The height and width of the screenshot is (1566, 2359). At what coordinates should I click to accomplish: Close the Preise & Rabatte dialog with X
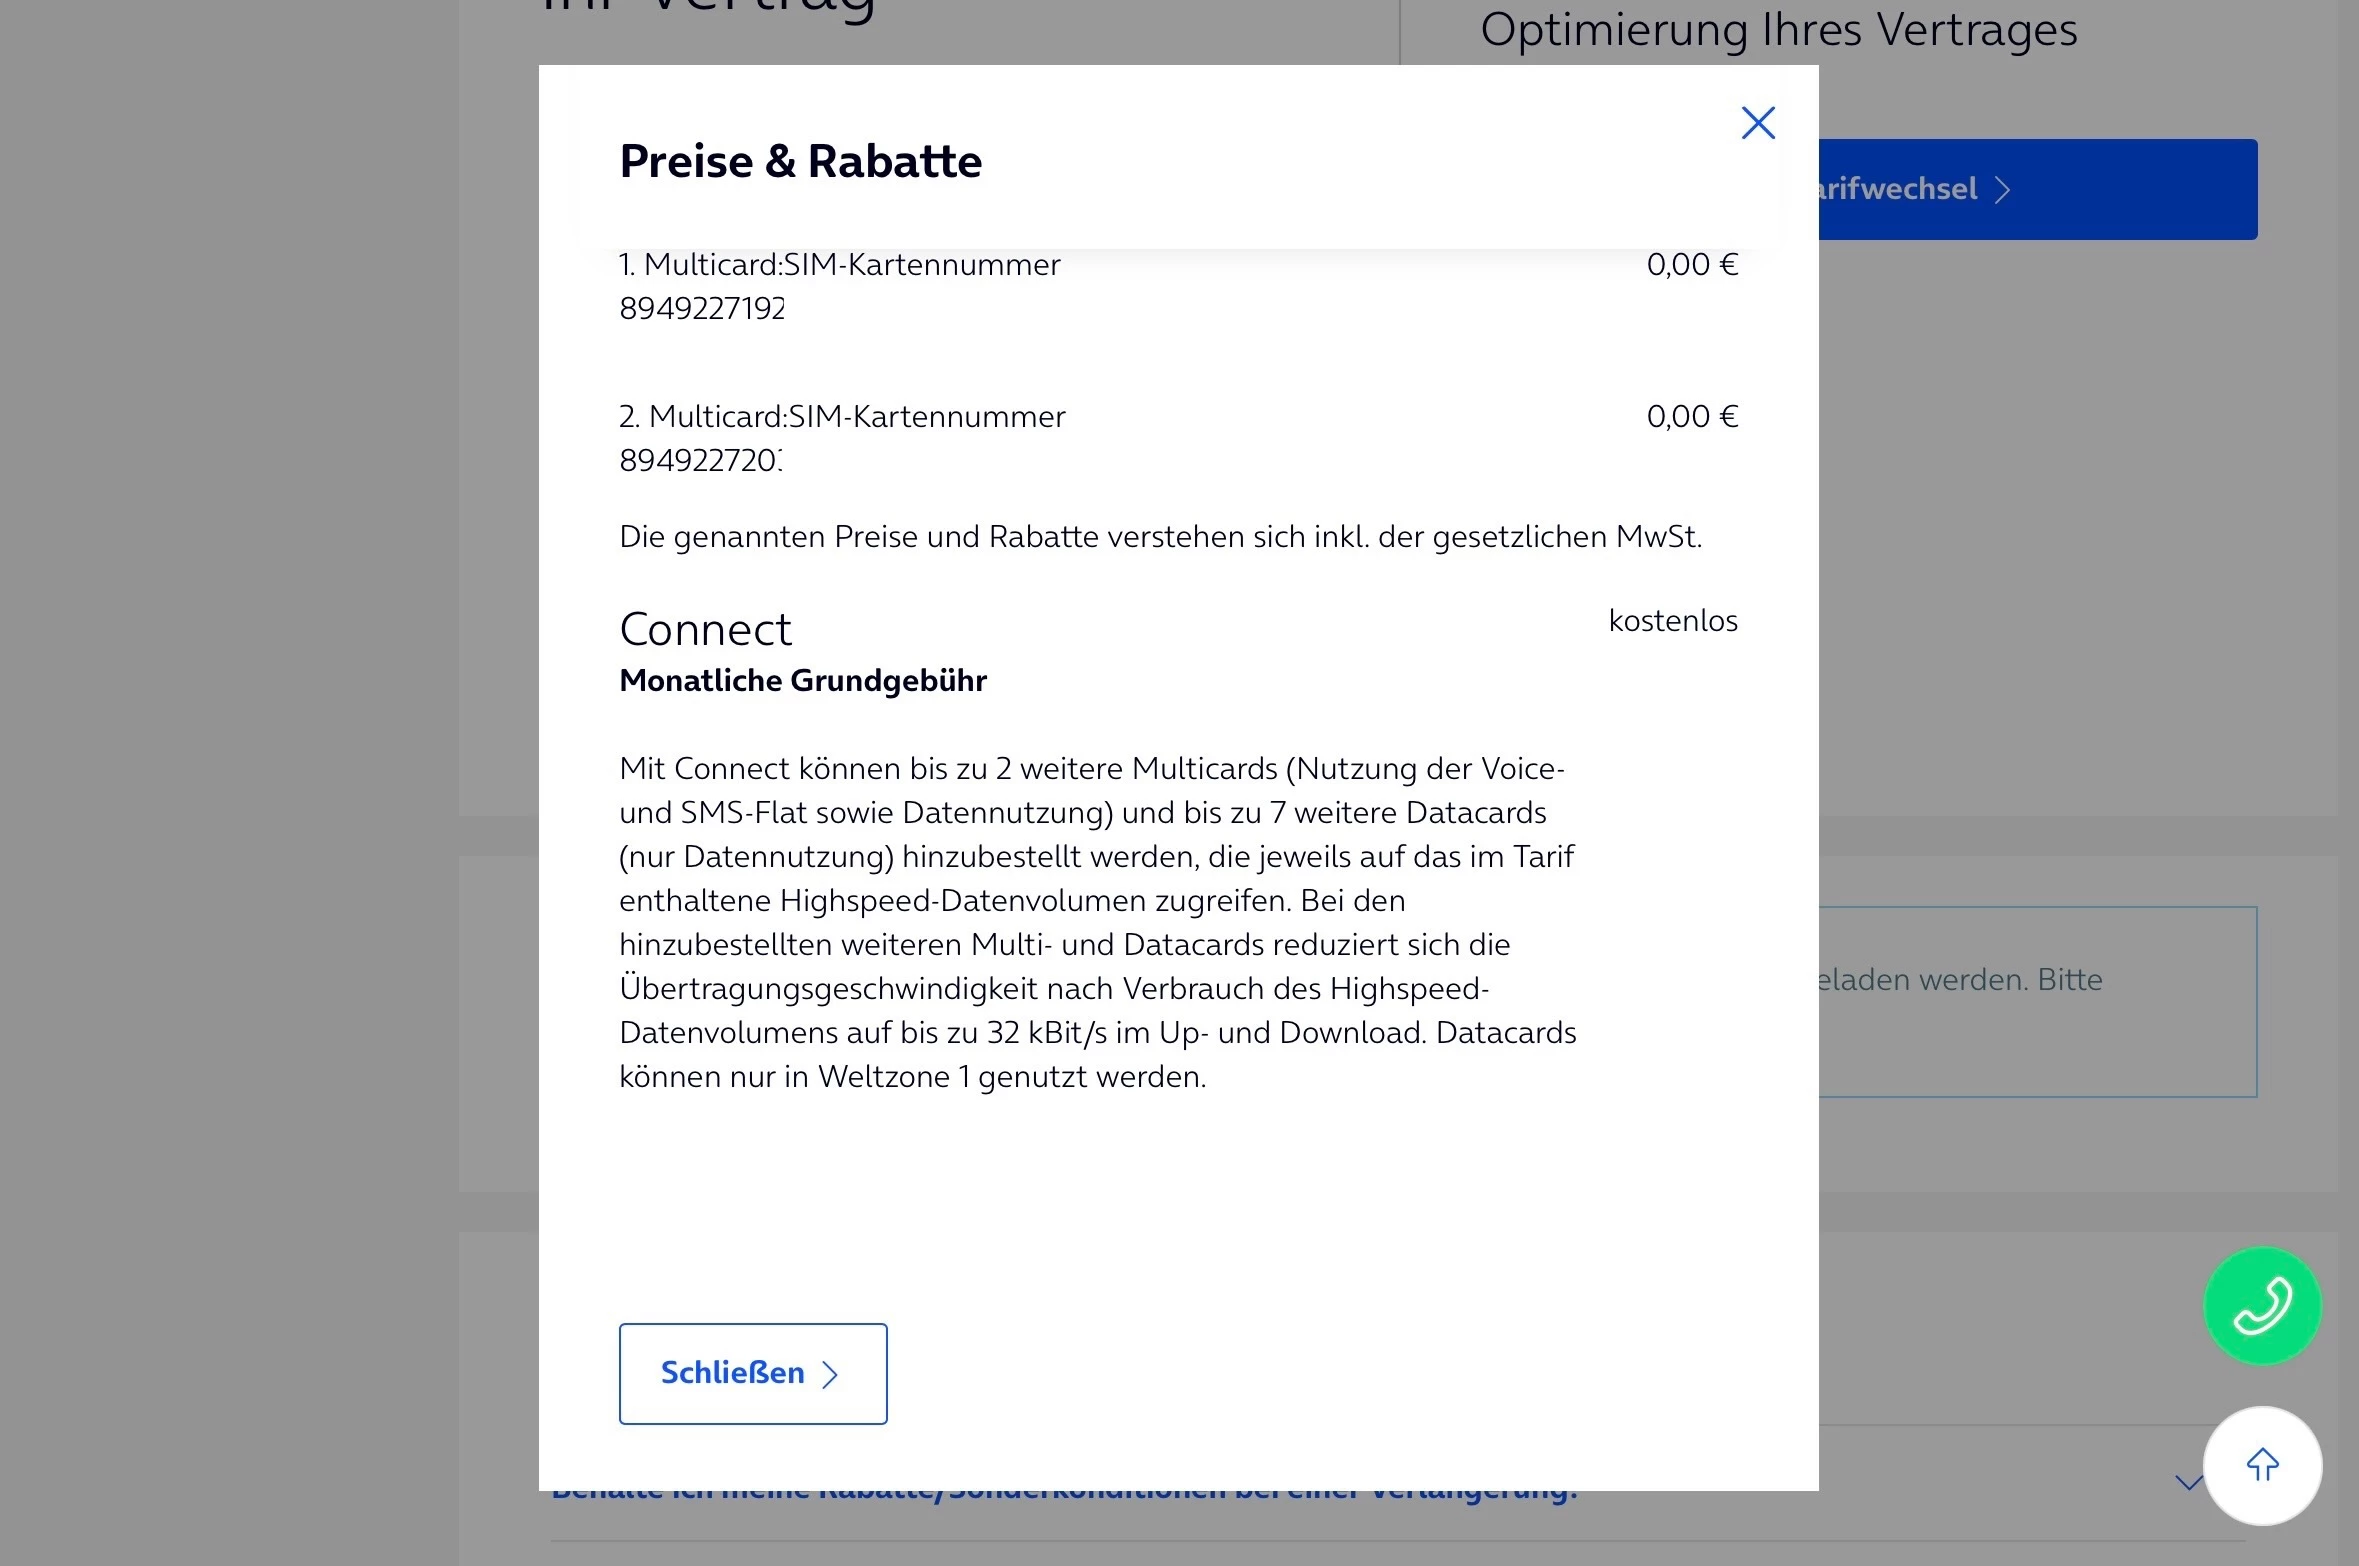click(x=1757, y=123)
